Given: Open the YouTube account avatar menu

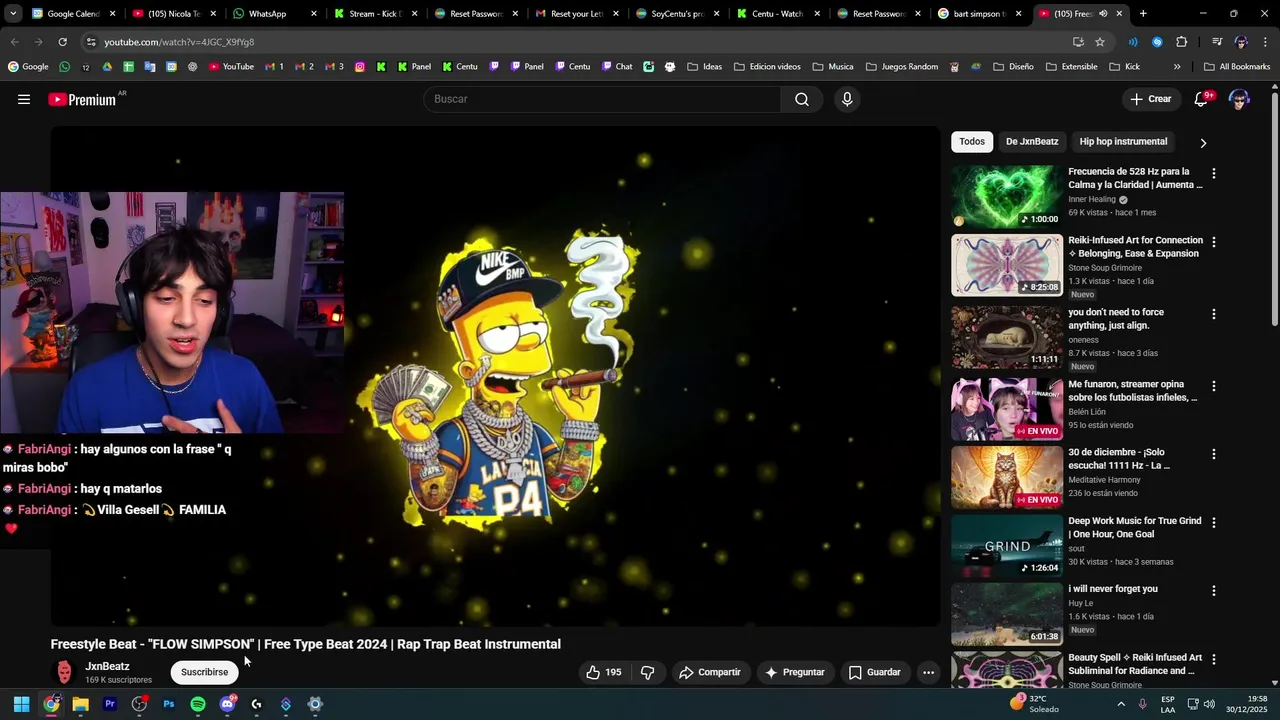Looking at the screenshot, I should tap(1239, 99).
